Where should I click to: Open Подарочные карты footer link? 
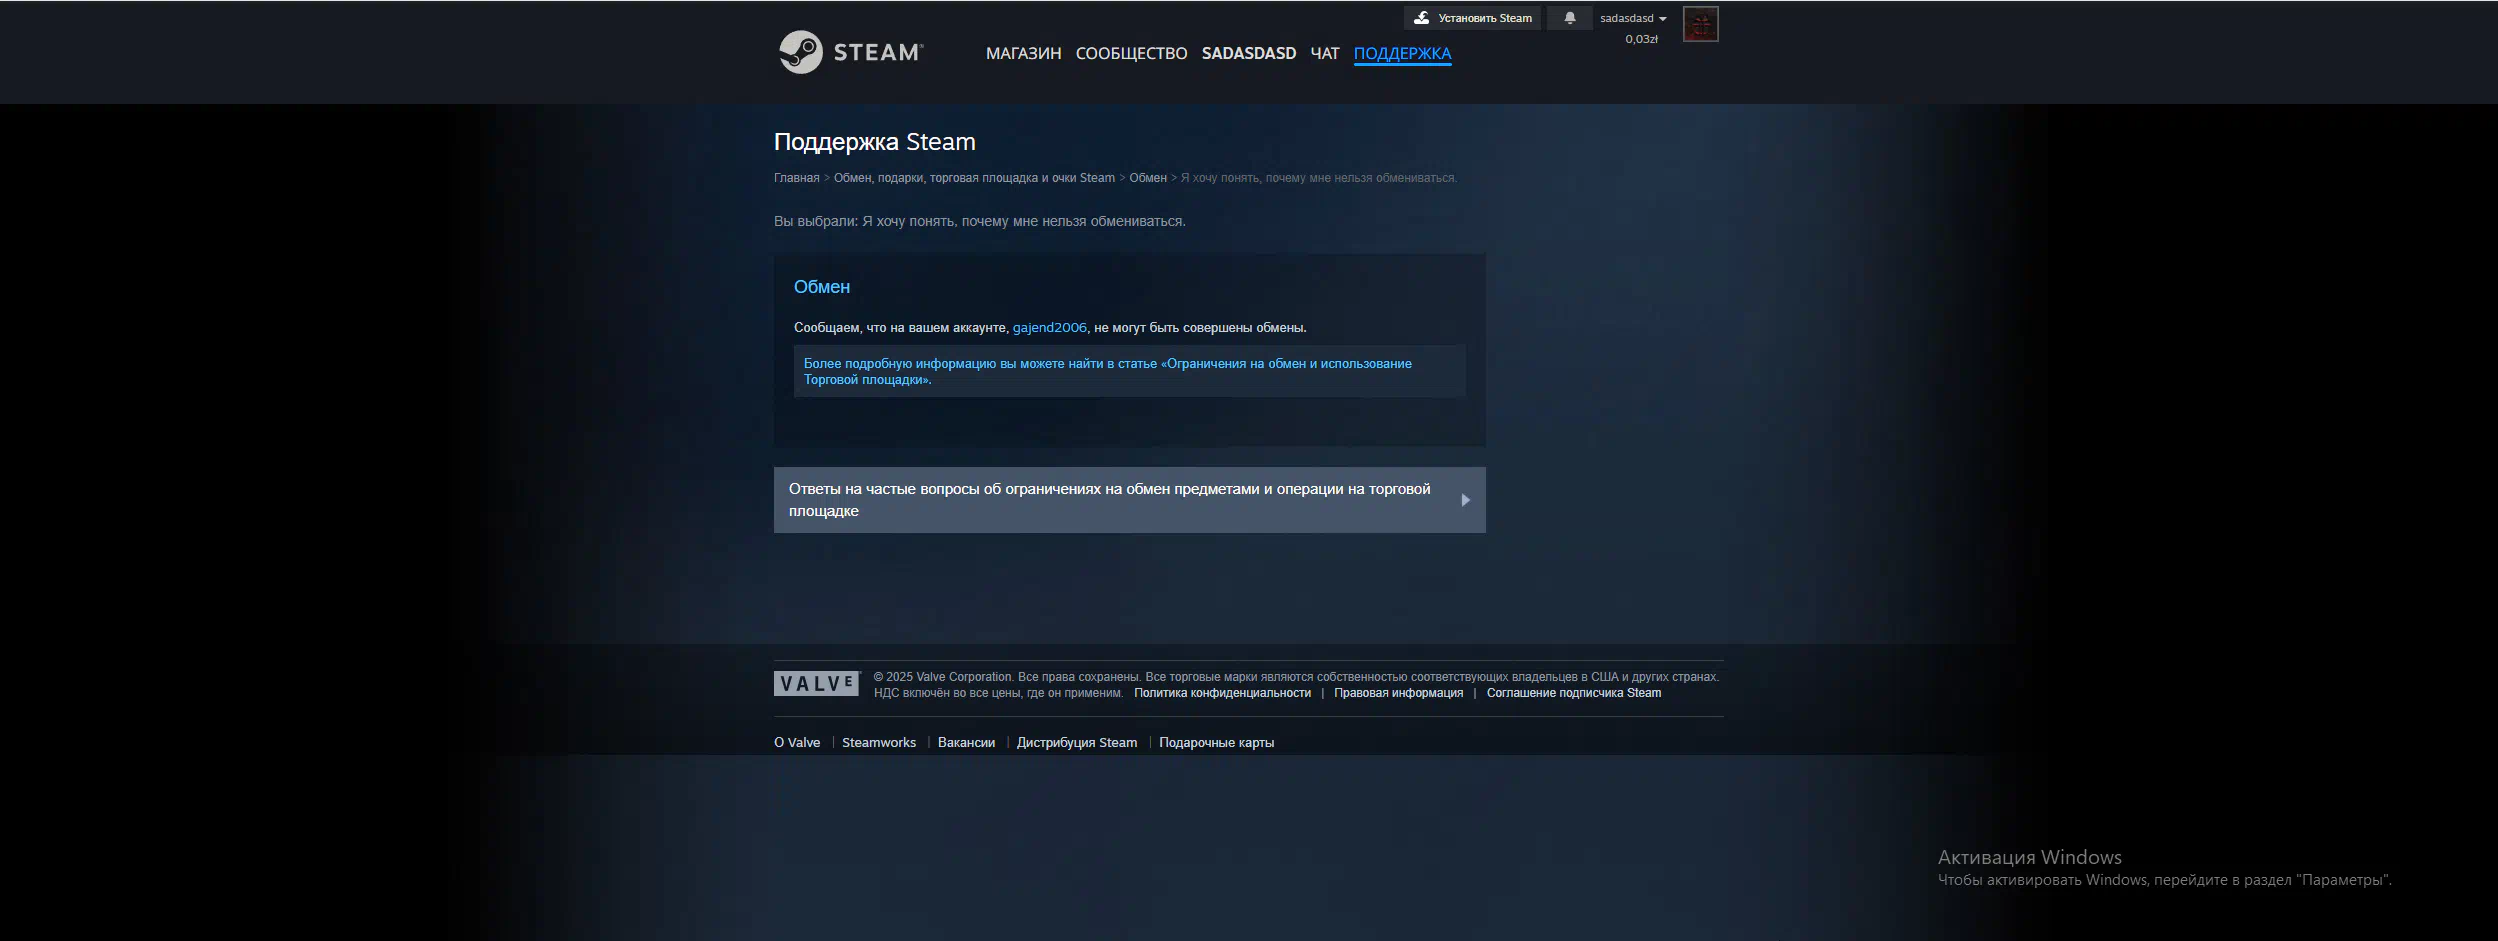[1216, 742]
